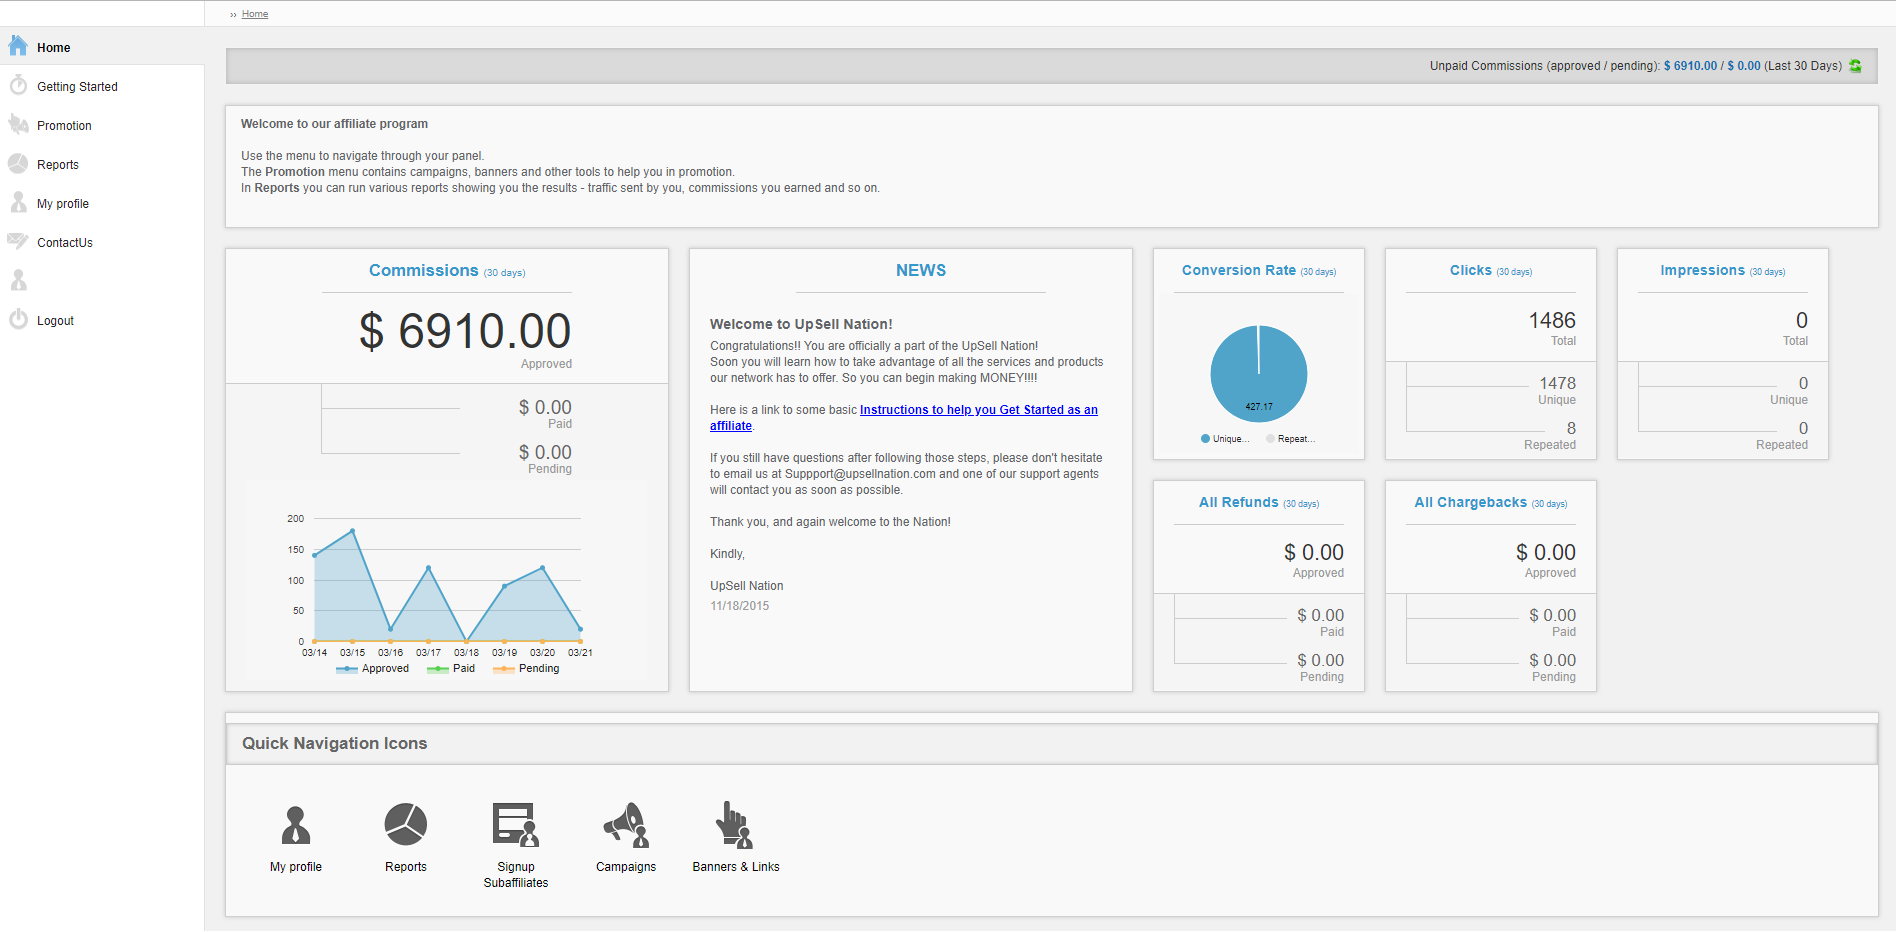Click the Getting Started stopwatch icon

pos(18,85)
